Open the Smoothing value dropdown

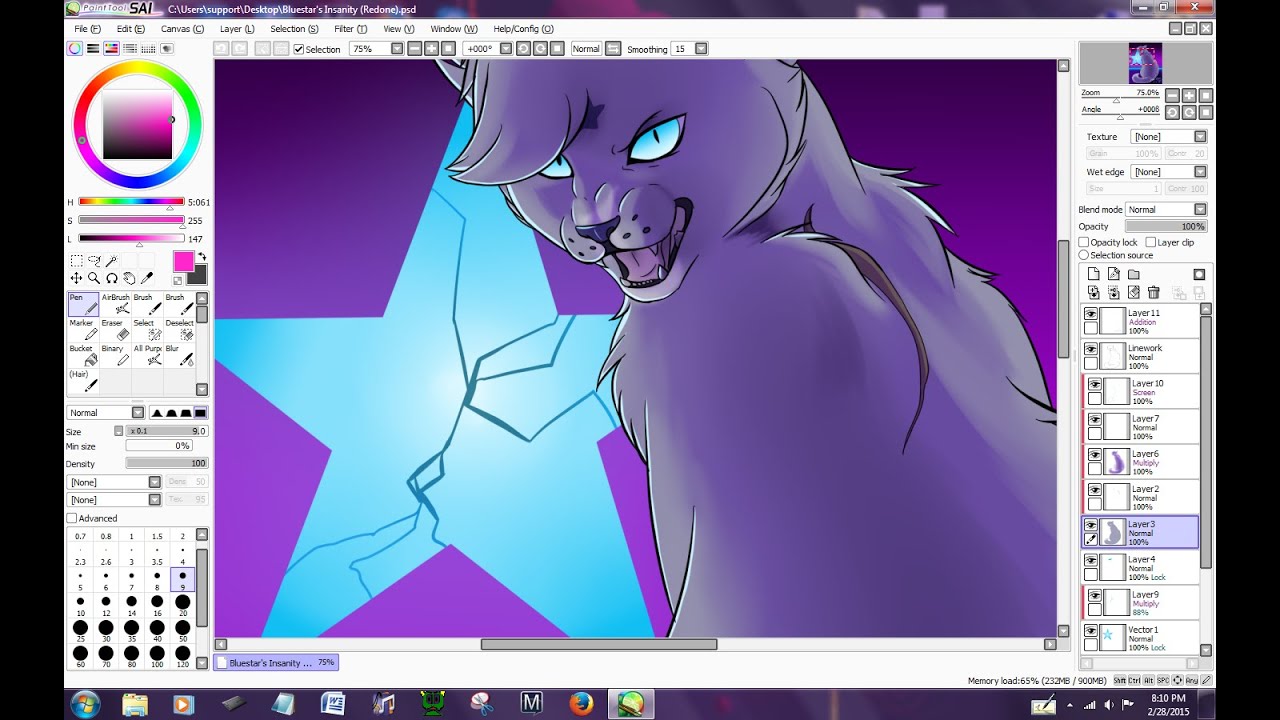pos(701,48)
